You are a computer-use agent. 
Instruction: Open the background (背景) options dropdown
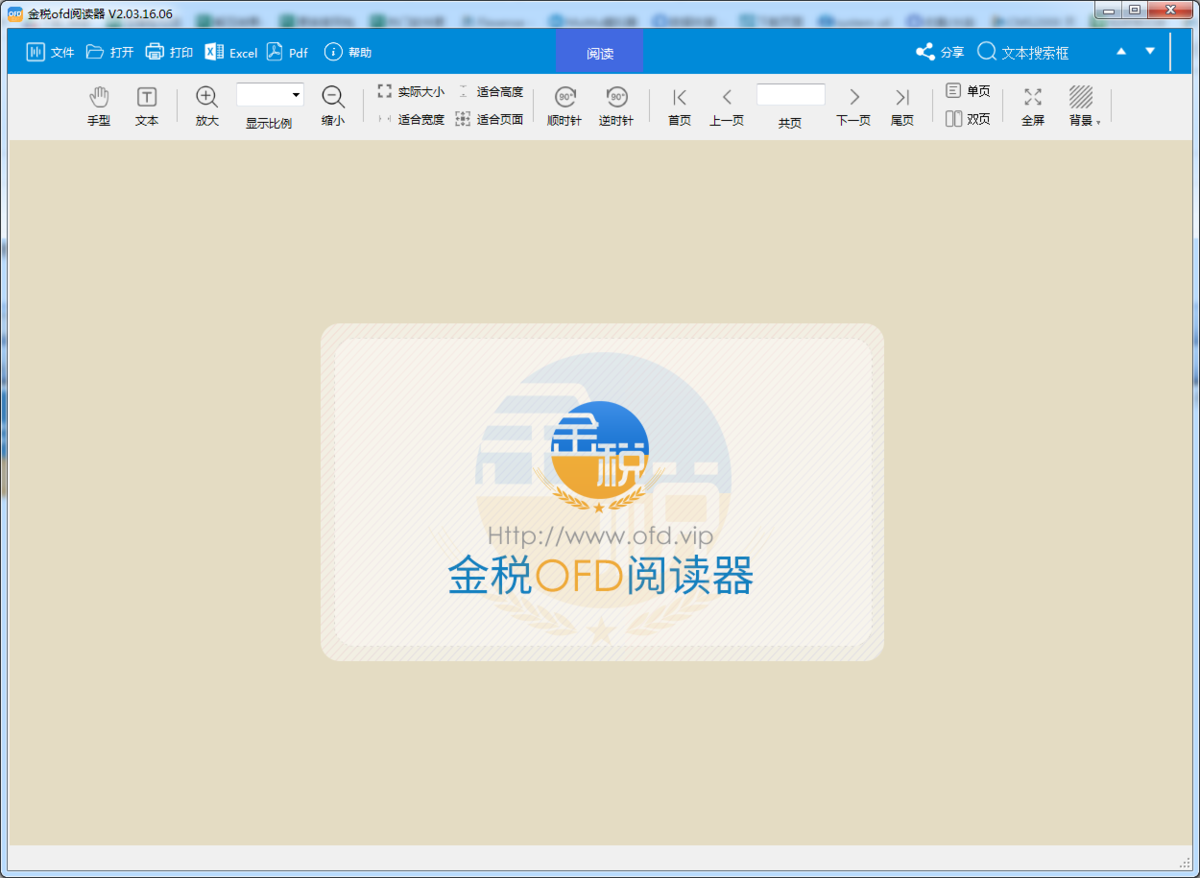click(1083, 104)
